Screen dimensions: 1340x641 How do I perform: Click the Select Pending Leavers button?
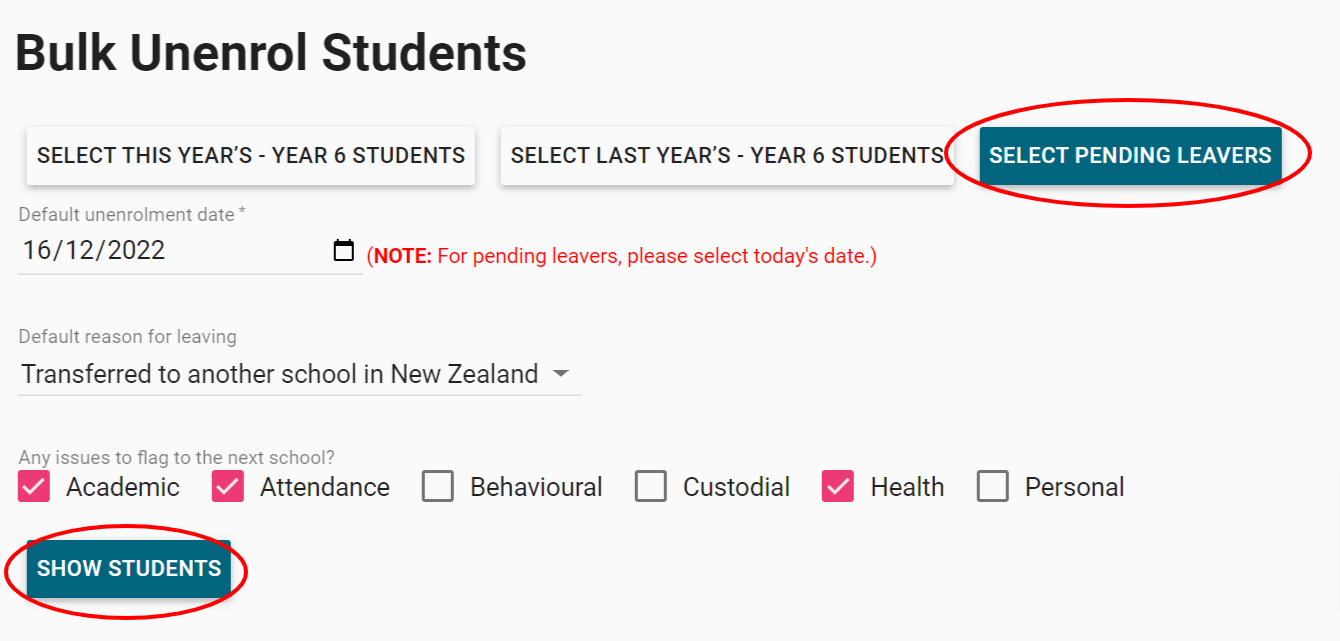1130,155
